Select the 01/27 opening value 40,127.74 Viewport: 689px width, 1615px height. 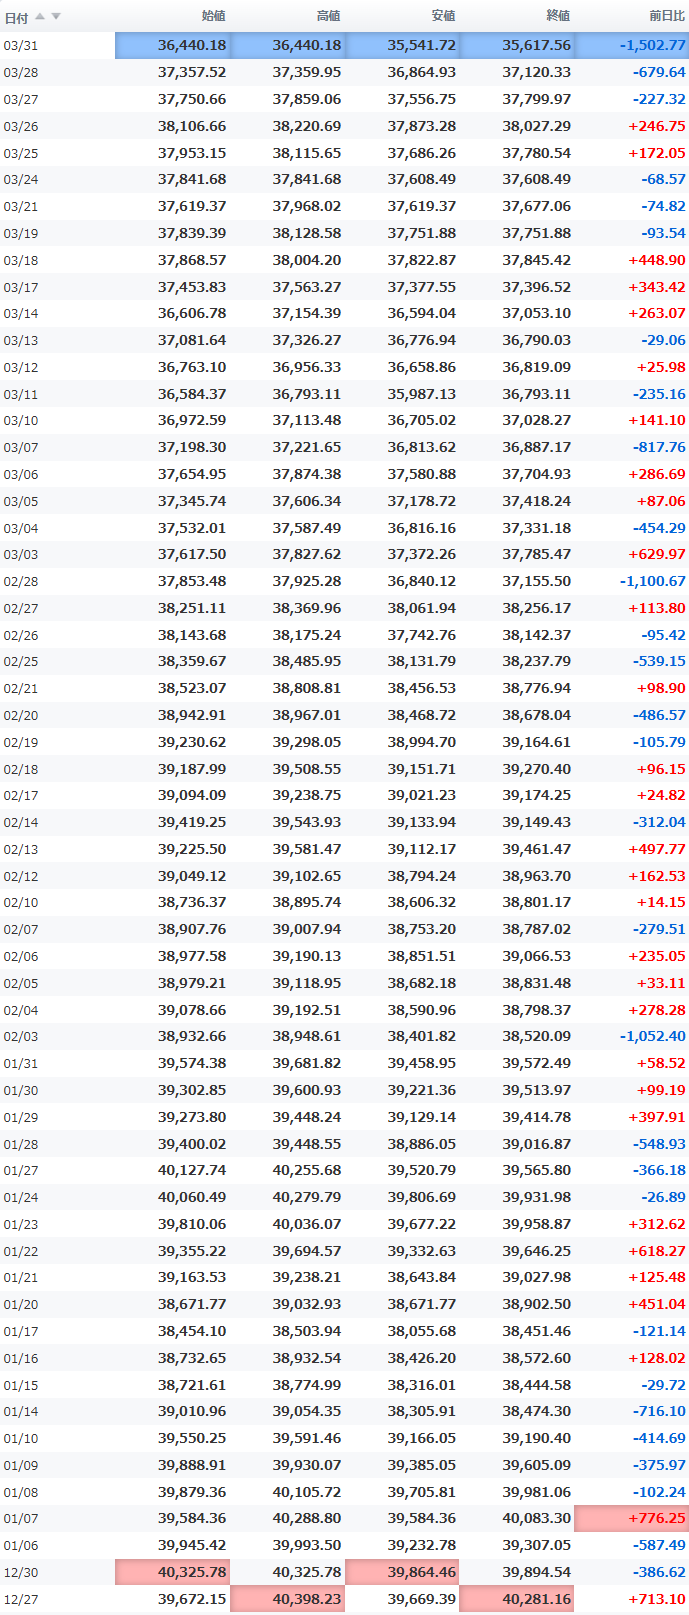192,1170
